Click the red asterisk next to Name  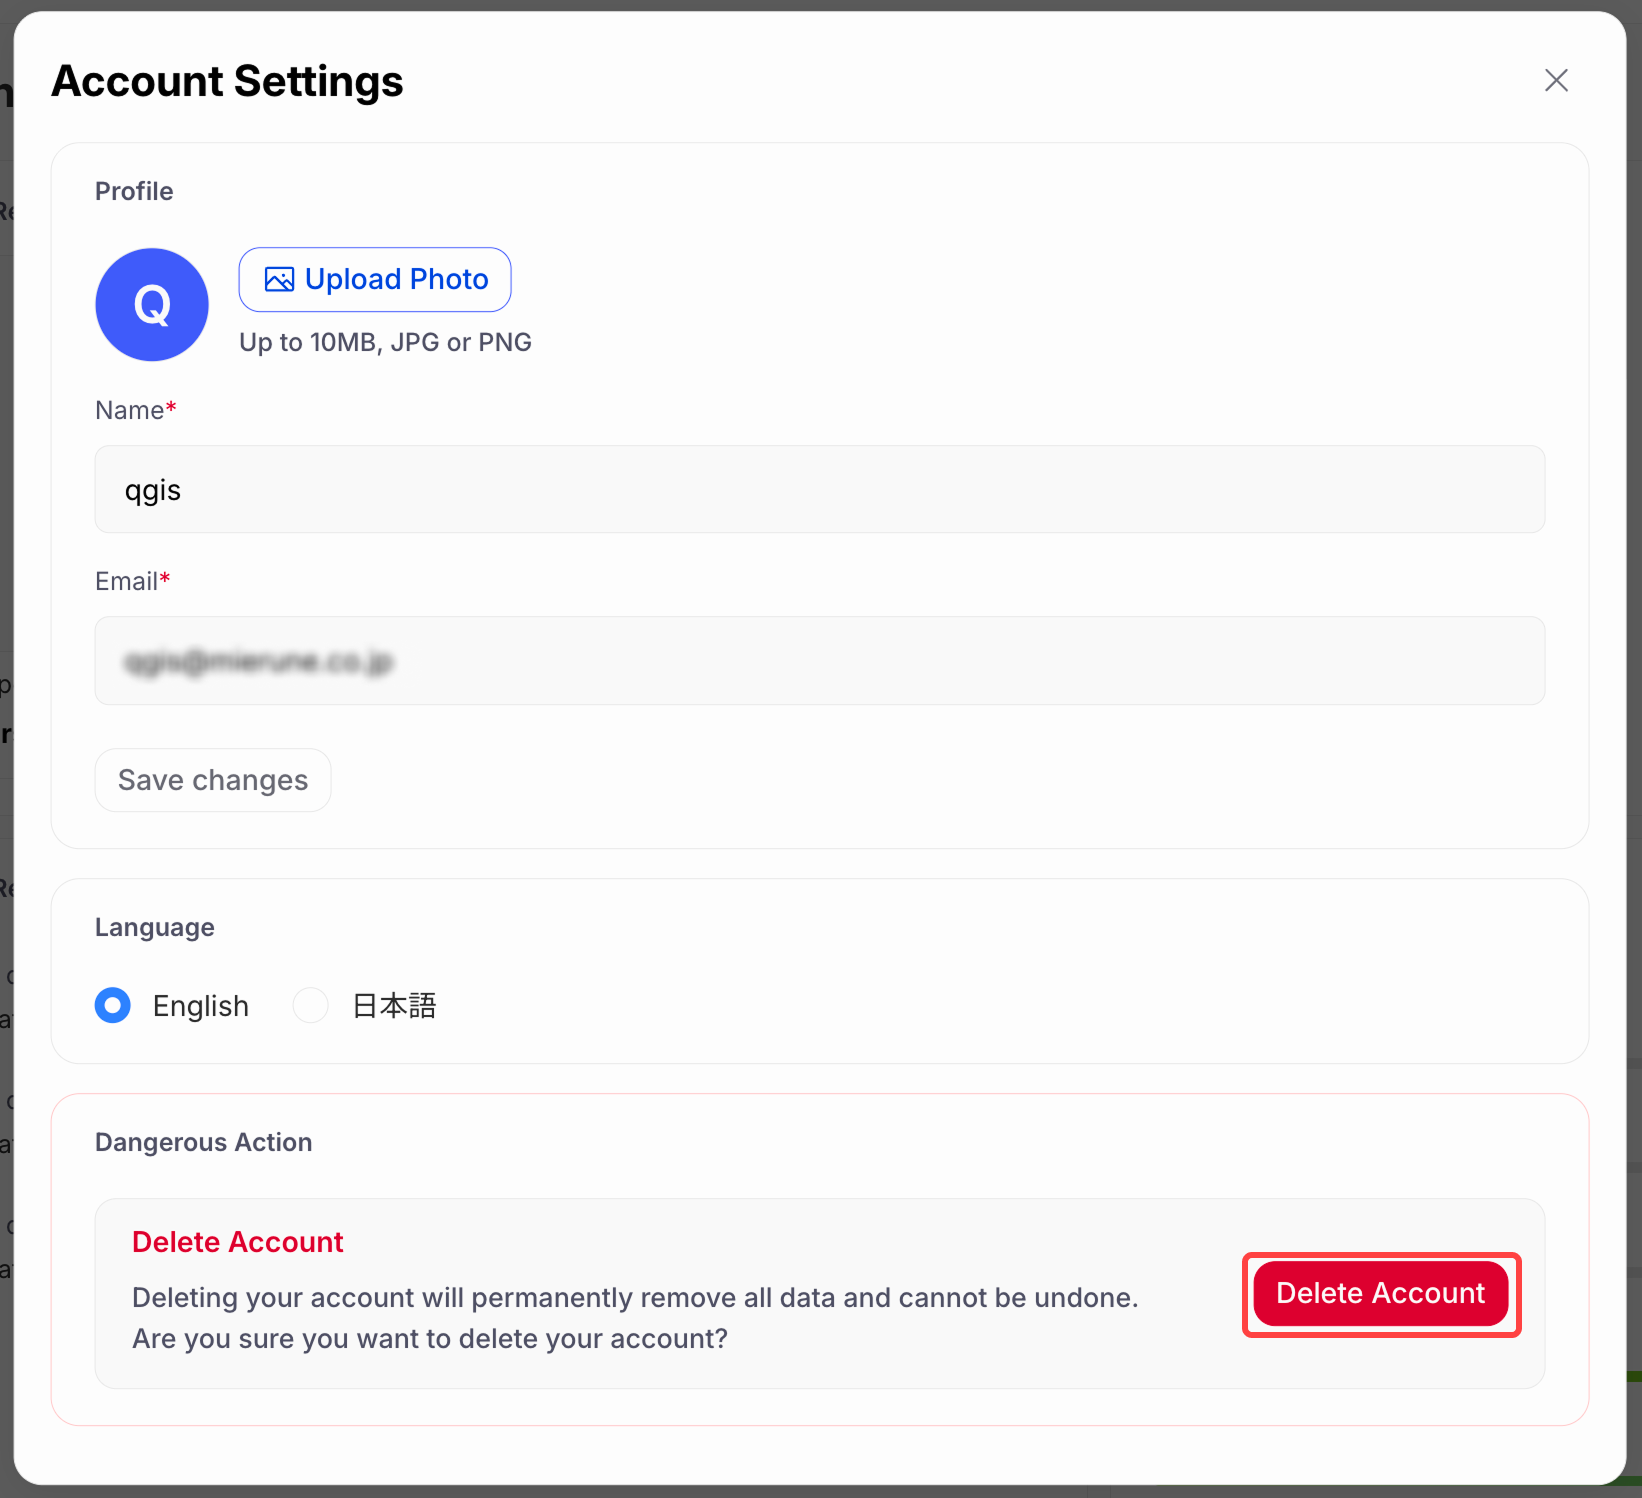coord(171,406)
